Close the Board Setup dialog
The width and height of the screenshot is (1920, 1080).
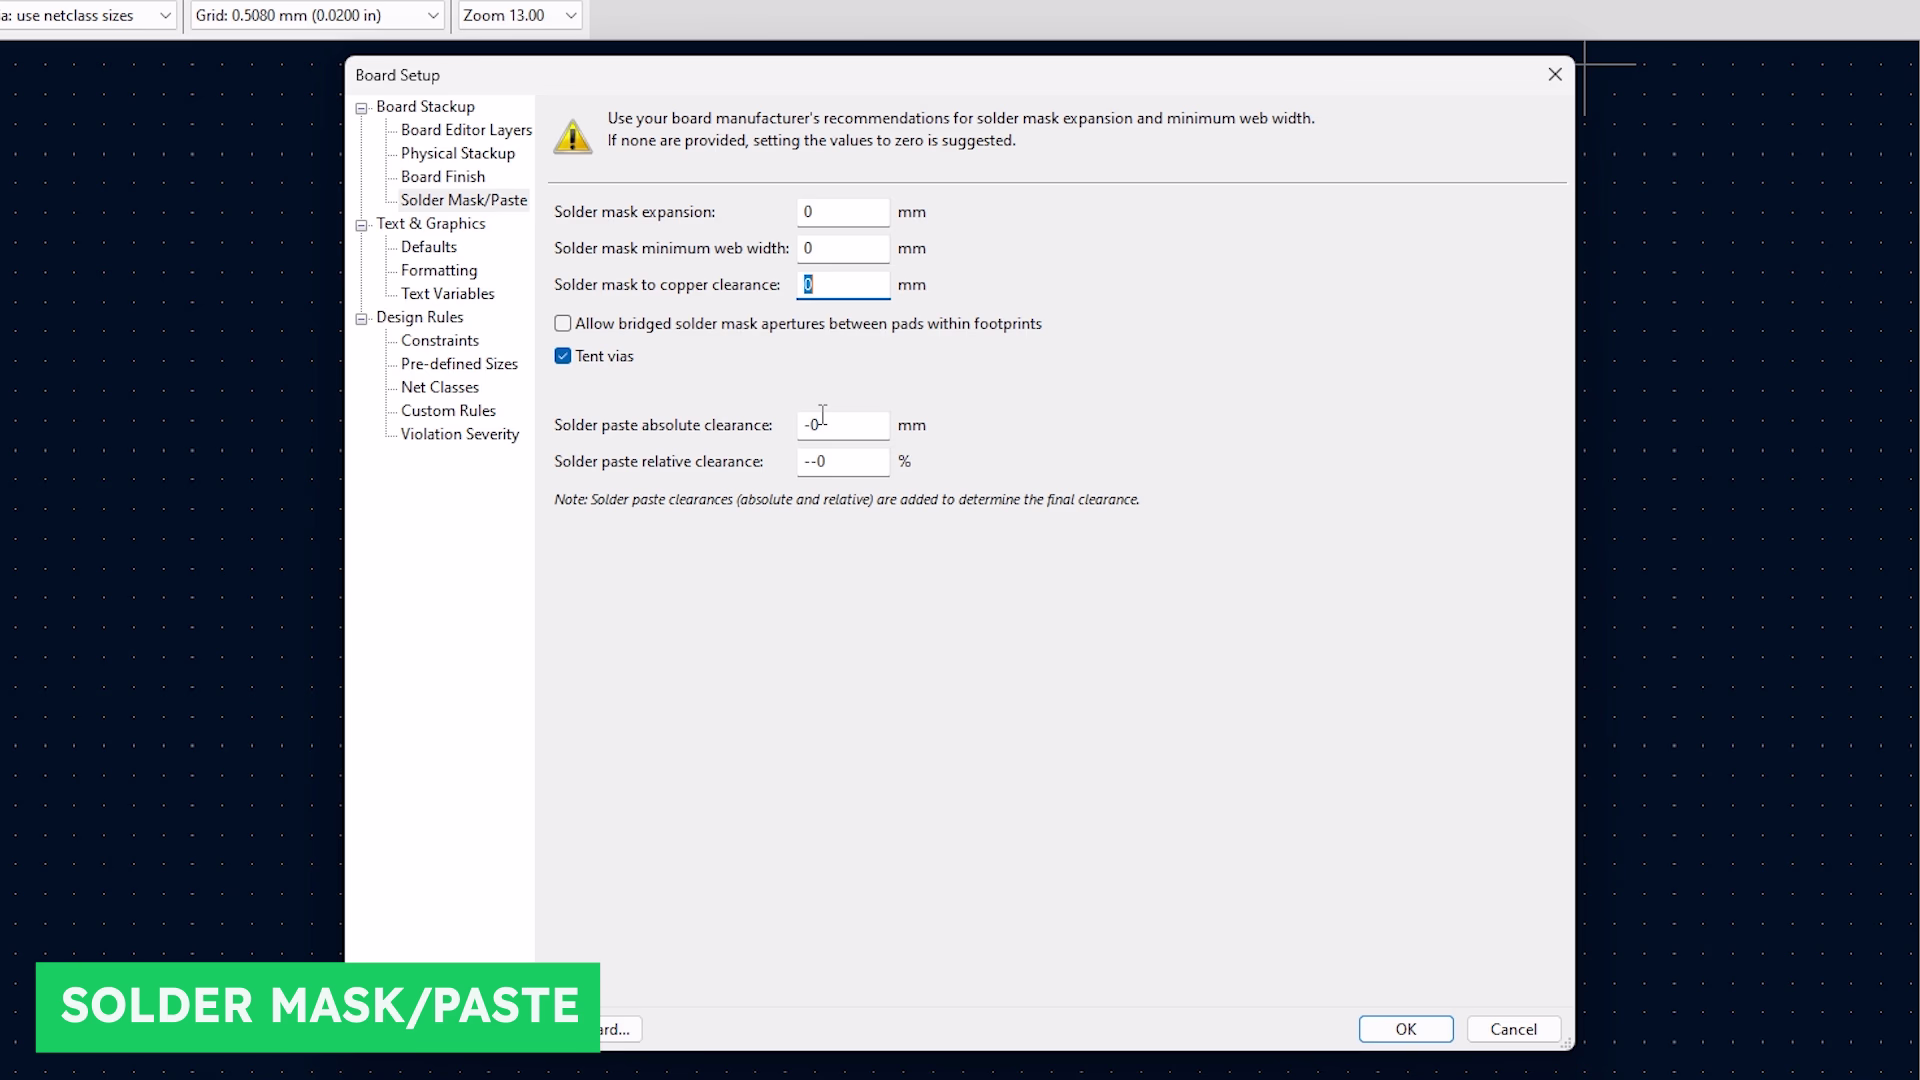point(1554,75)
